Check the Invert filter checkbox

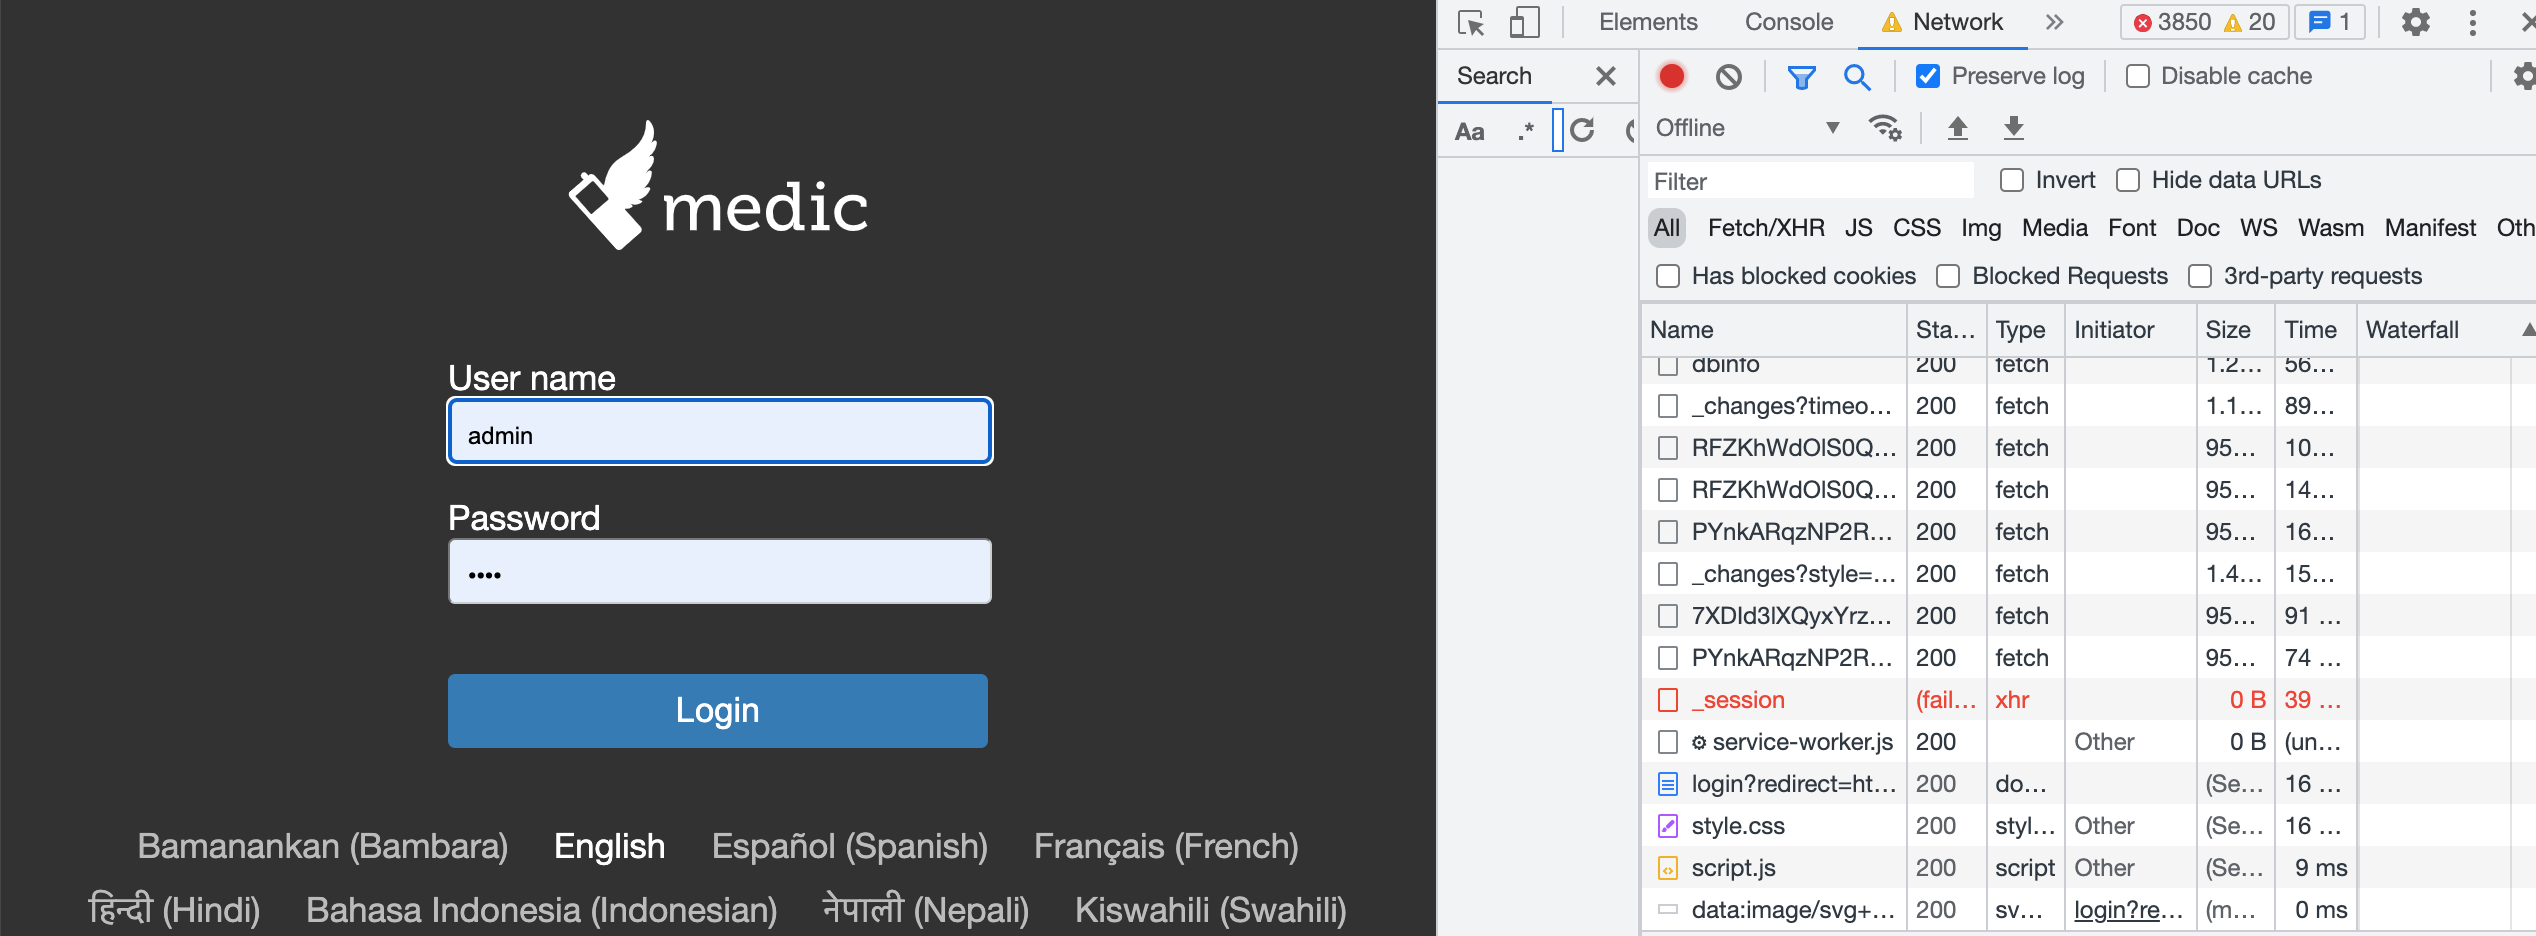[2011, 180]
